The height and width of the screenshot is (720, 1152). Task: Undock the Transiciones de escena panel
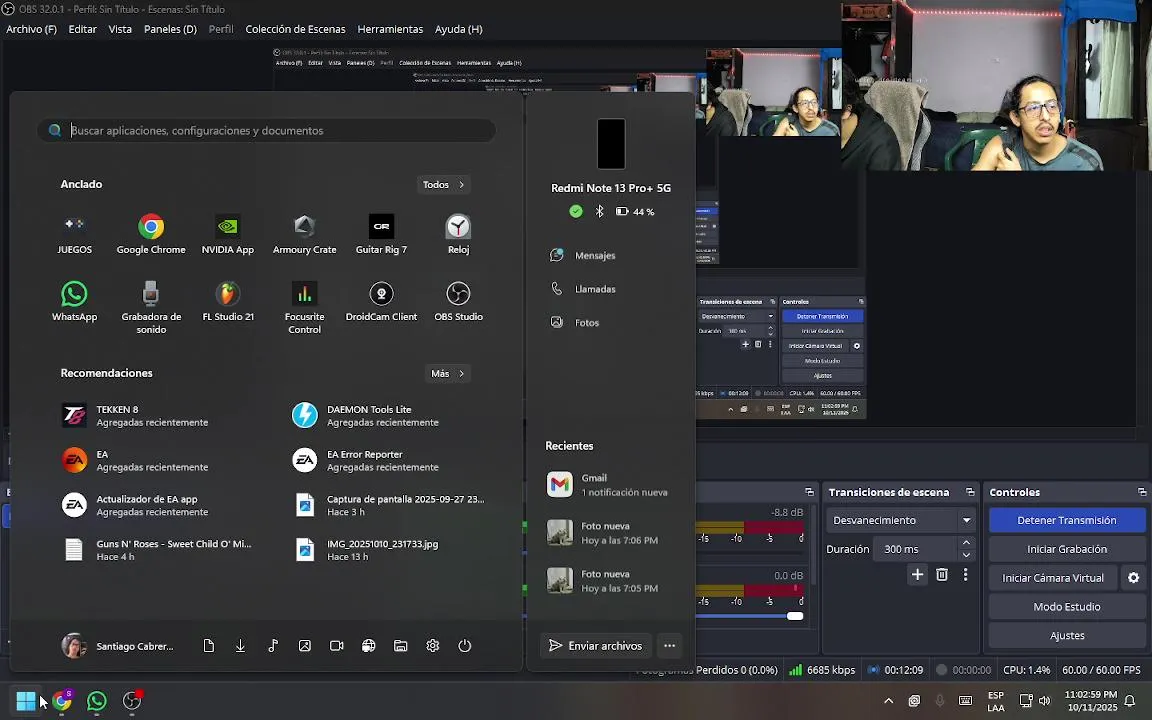point(970,492)
